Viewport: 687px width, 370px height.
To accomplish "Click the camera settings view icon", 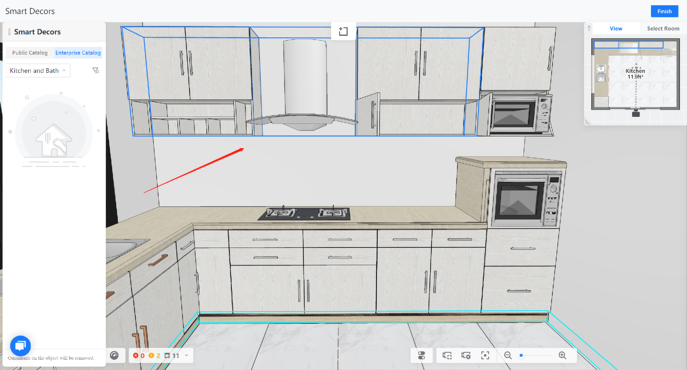I will (x=466, y=356).
